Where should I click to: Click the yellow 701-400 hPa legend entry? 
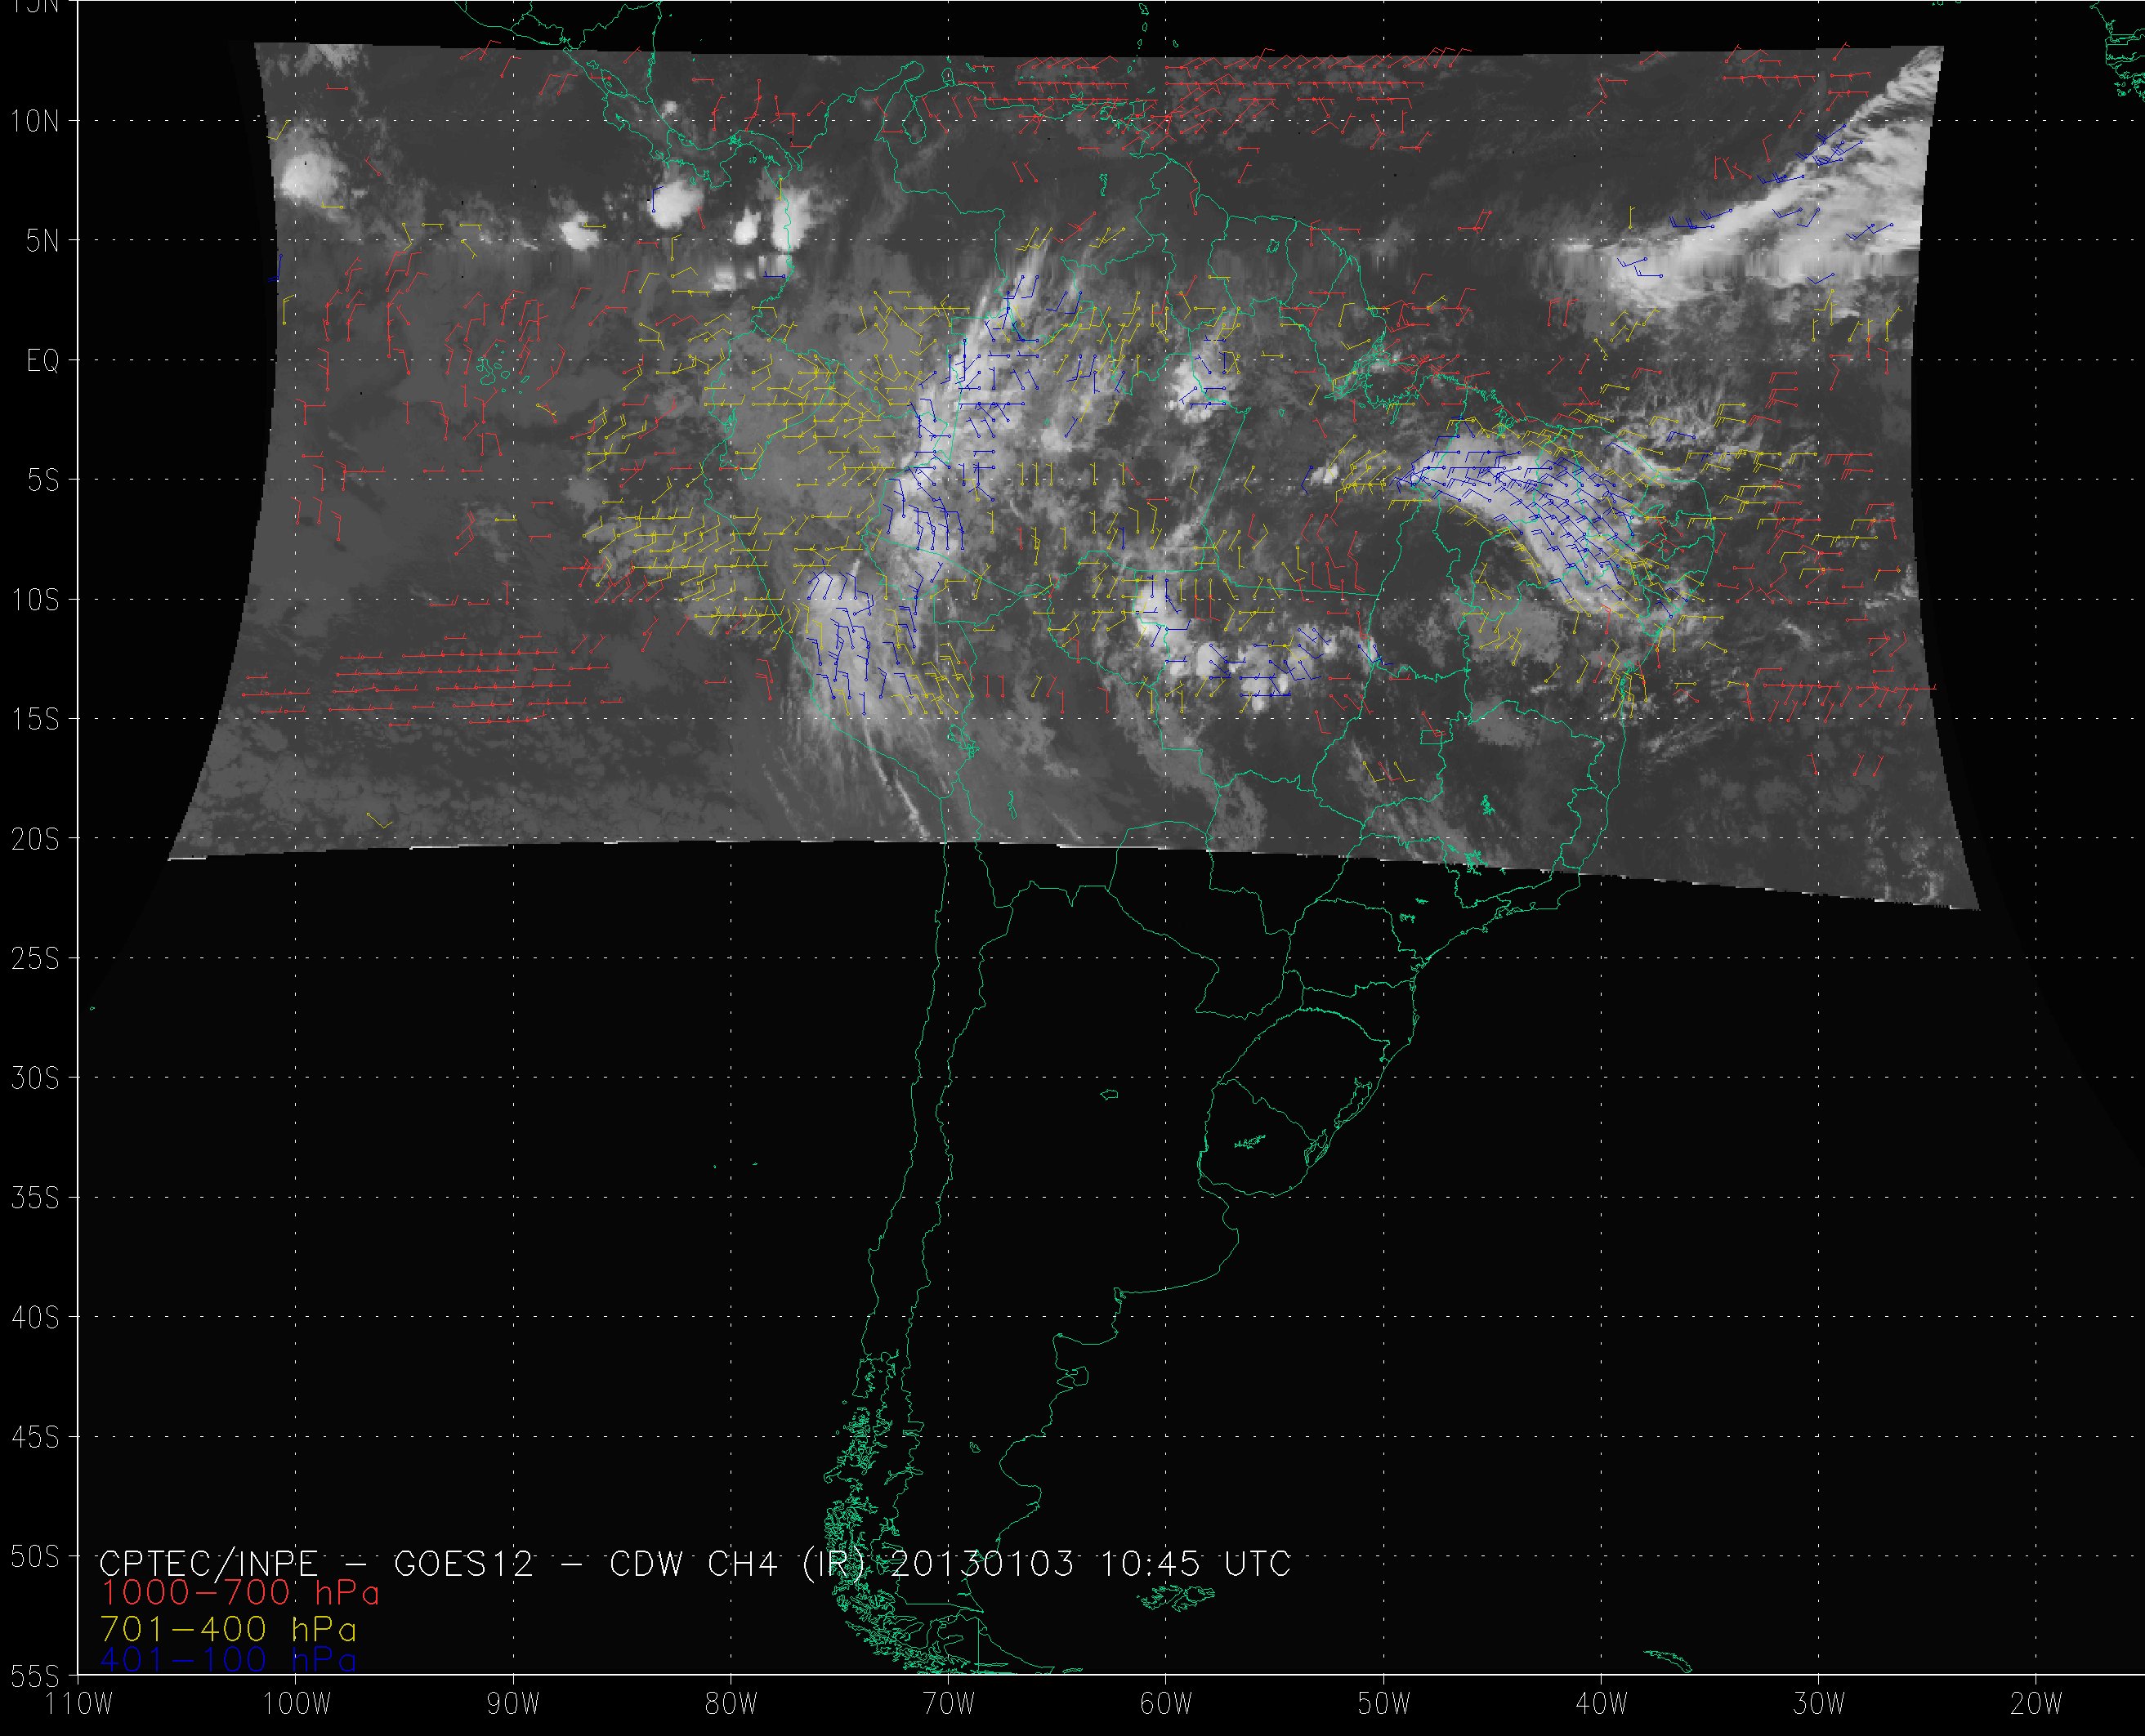229,1627
